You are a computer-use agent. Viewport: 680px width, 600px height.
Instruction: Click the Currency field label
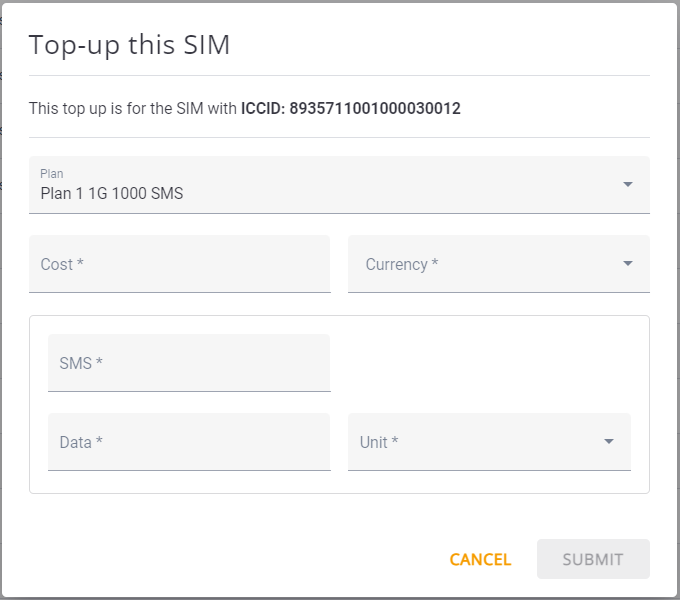pos(402,264)
